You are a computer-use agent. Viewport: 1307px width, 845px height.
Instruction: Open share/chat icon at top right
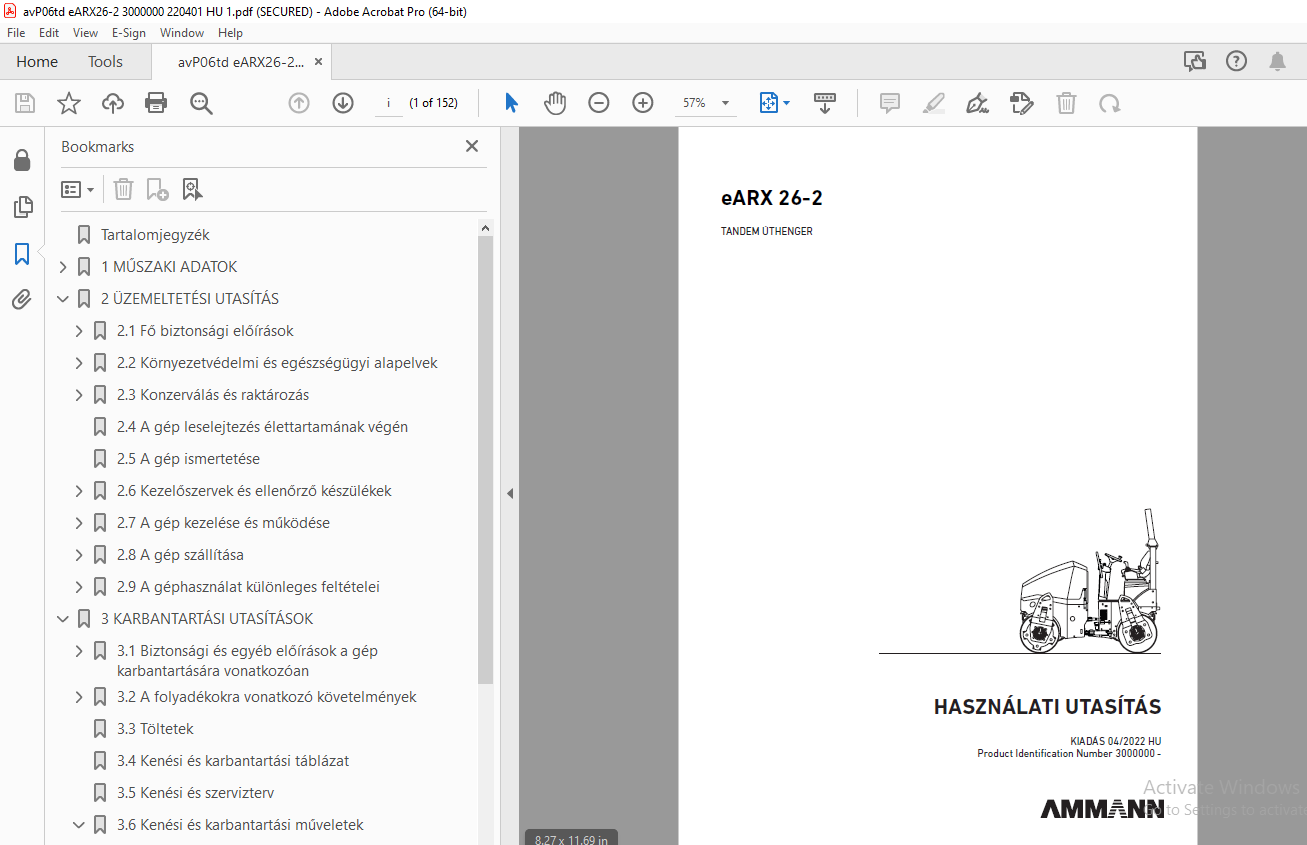(x=1195, y=62)
